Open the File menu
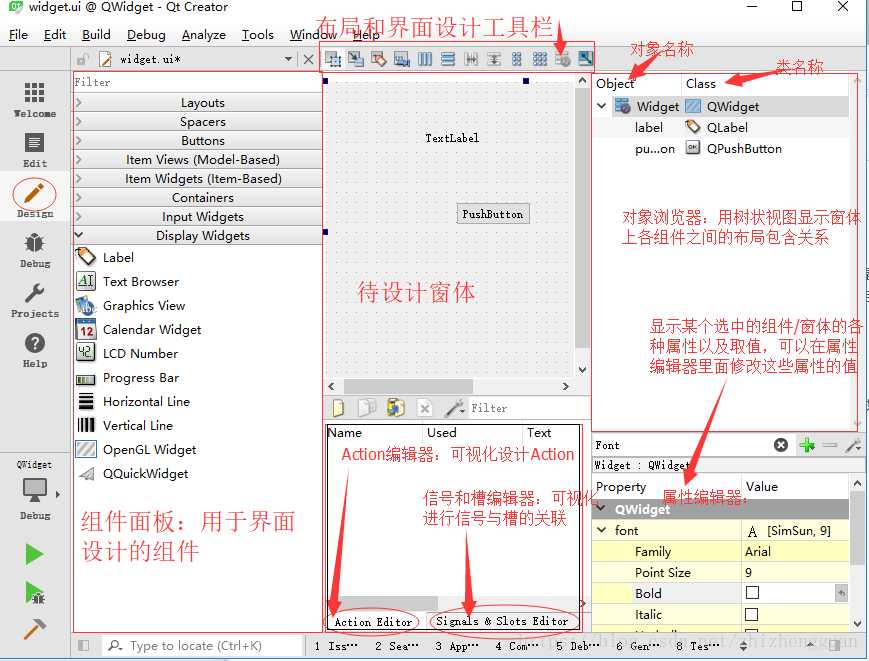The image size is (869, 661). [18, 34]
